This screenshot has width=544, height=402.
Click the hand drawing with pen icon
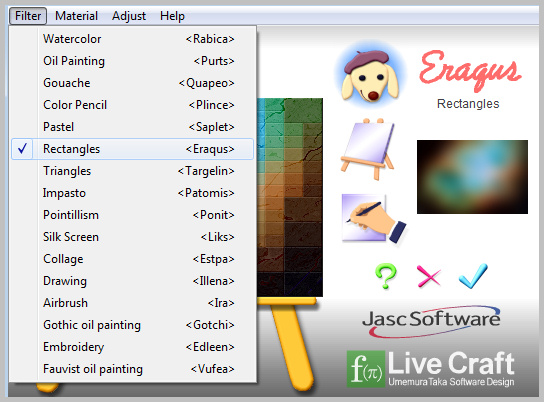(x=374, y=219)
